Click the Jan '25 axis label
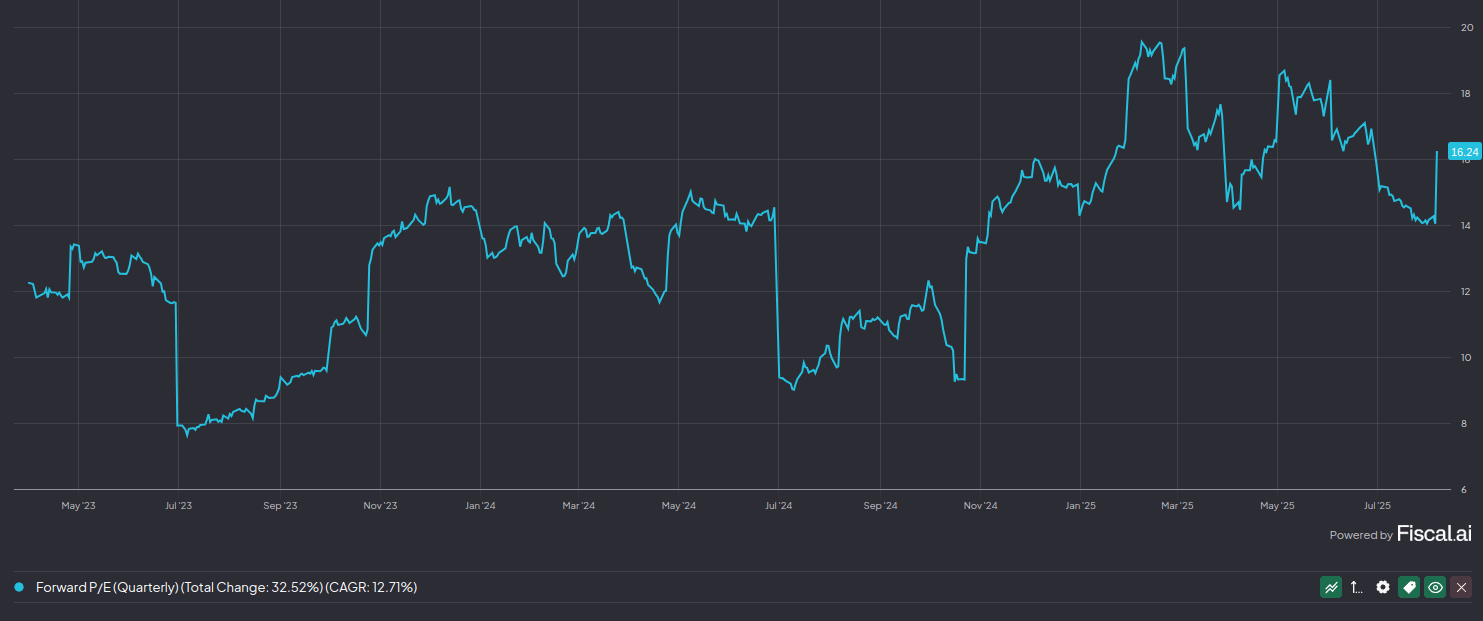Viewport: 1483px width, 621px height. coord(1080,506)
